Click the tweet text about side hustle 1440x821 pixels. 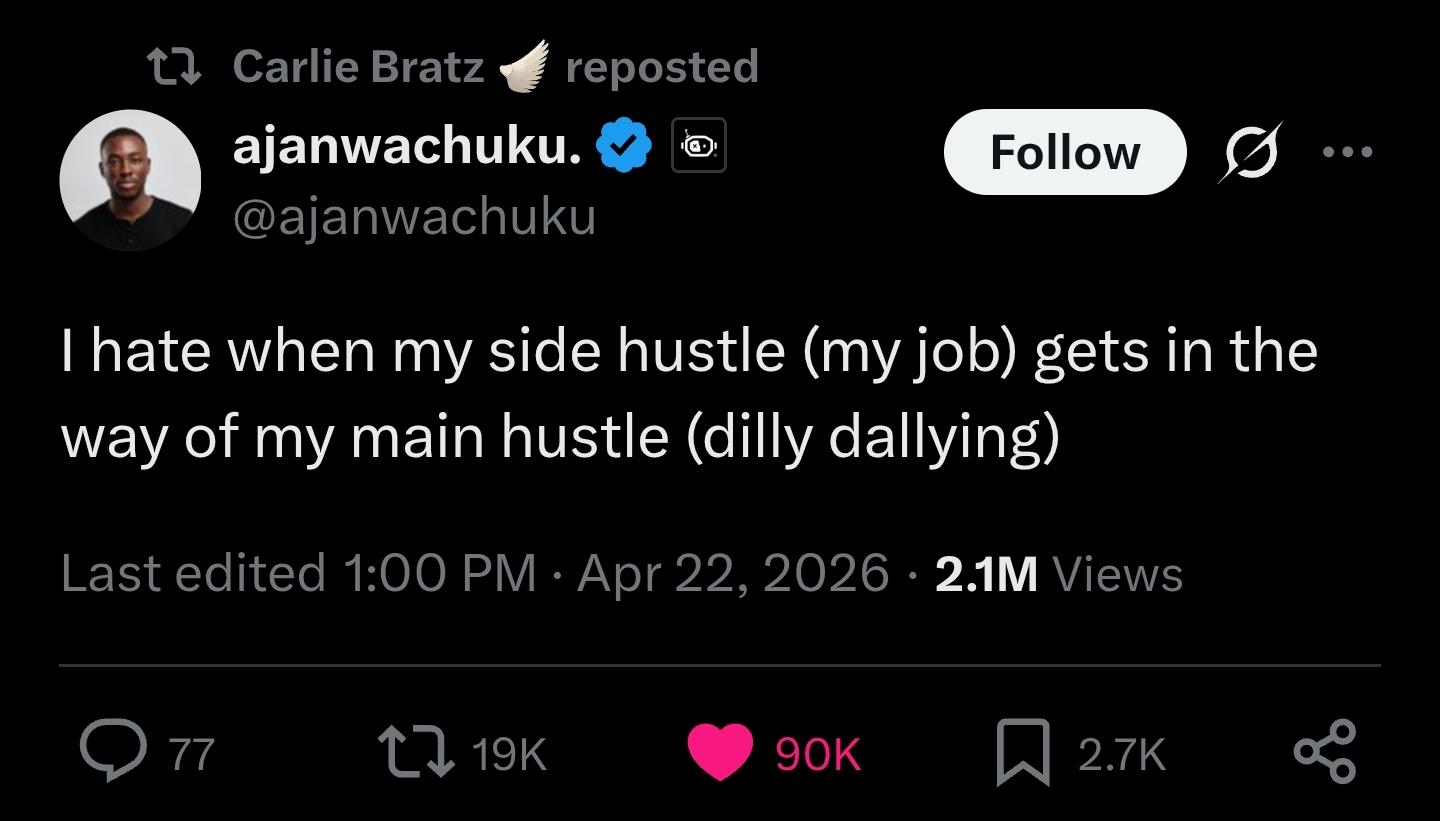[688, 394]
